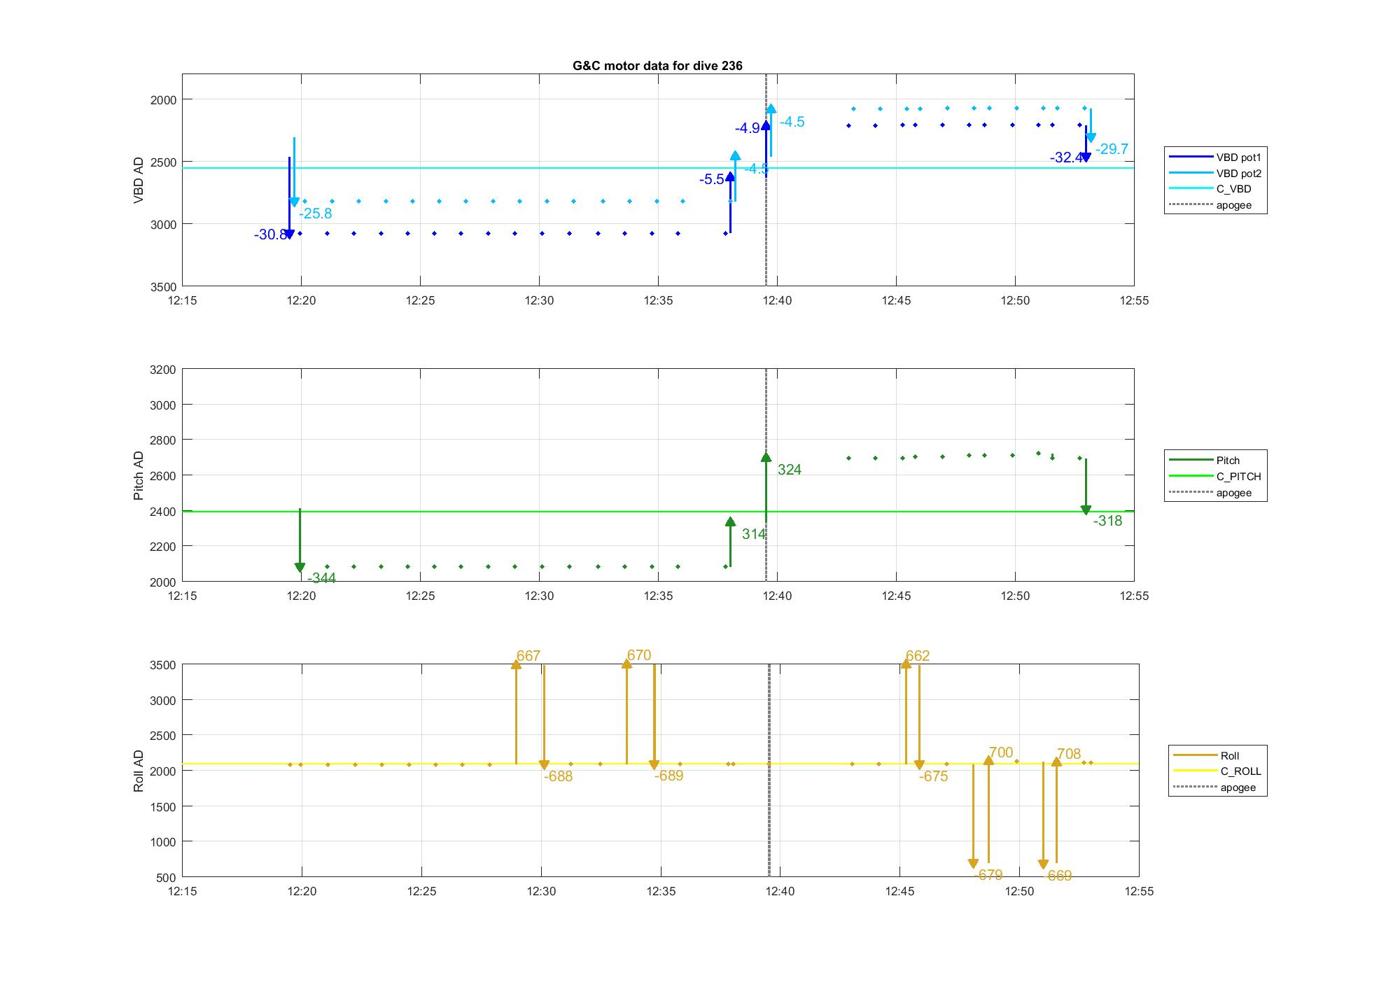Click the -29.7 VBD annotation

pyautogui.click(x=1112, y=149)
